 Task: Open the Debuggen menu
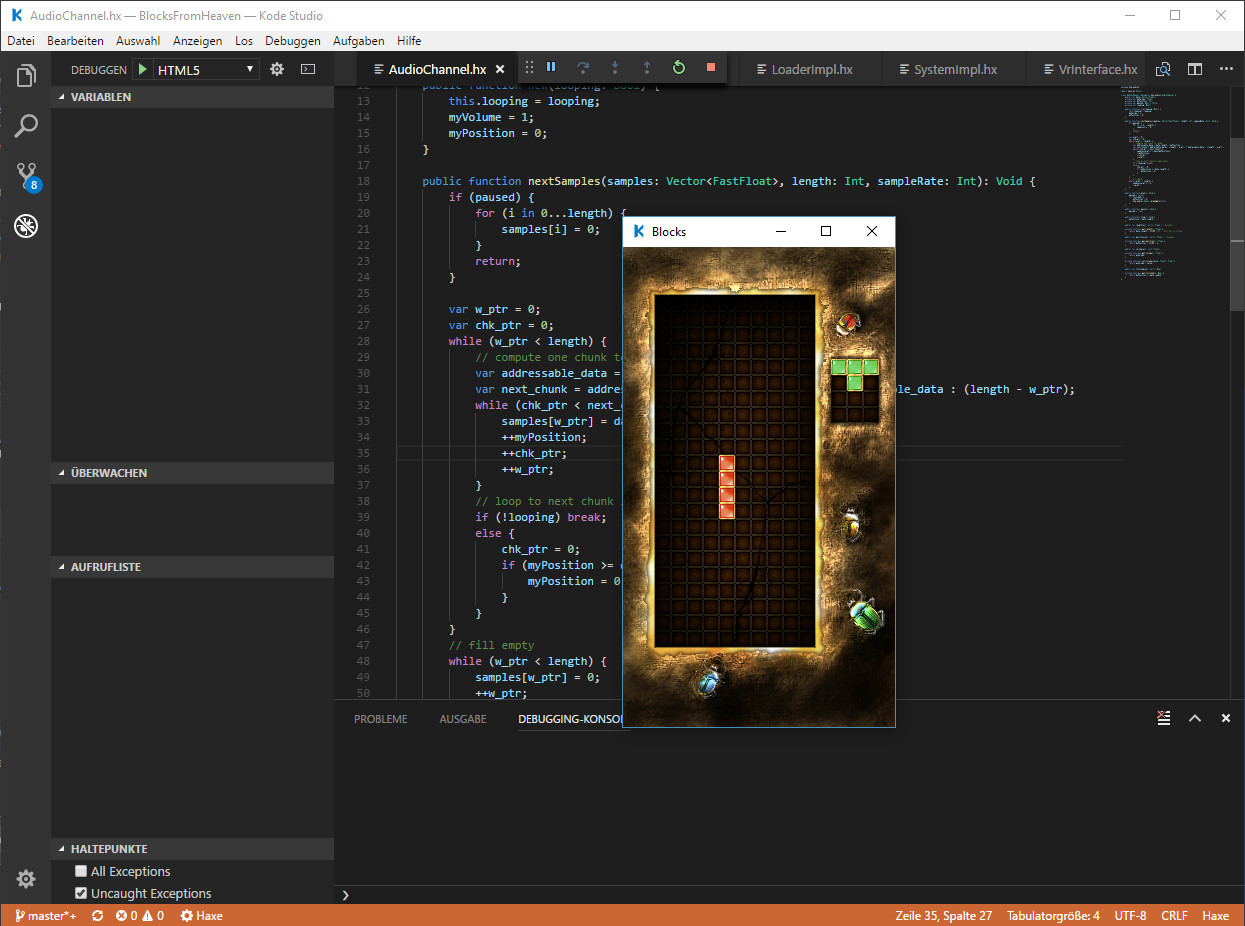pyautogui.click(x=292, y=40)
